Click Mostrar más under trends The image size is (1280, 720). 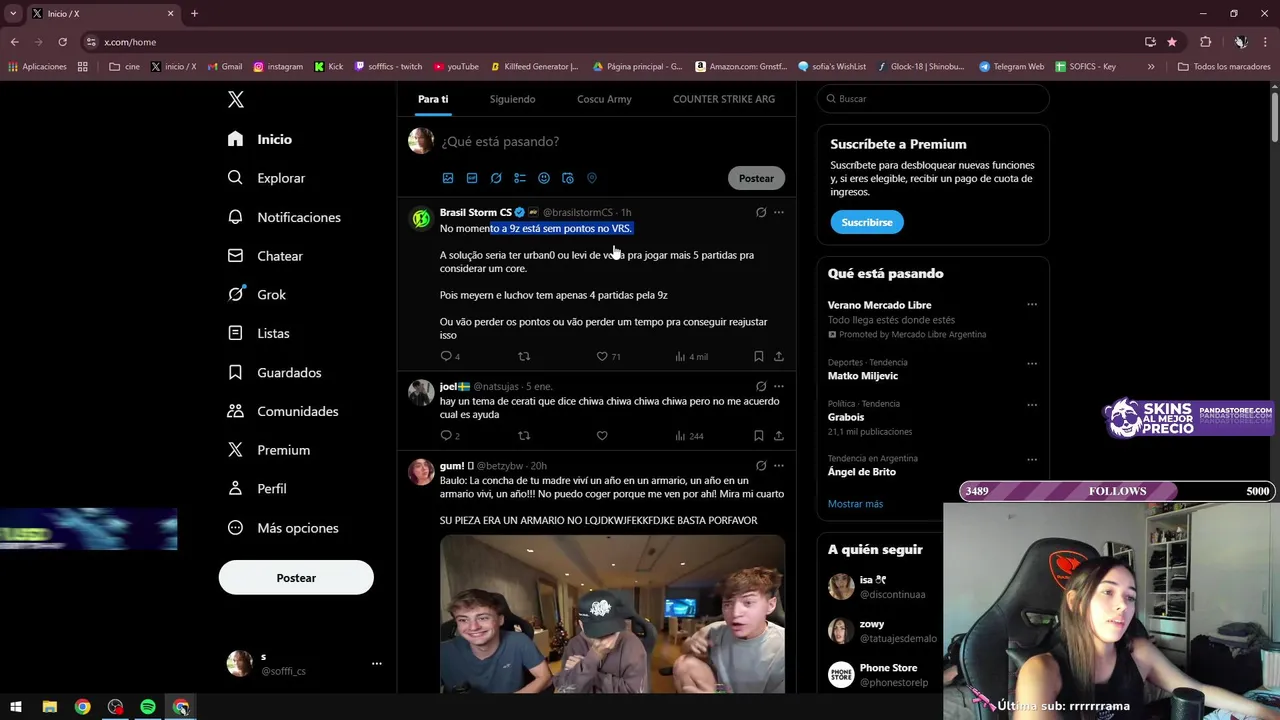click(855, 504)
